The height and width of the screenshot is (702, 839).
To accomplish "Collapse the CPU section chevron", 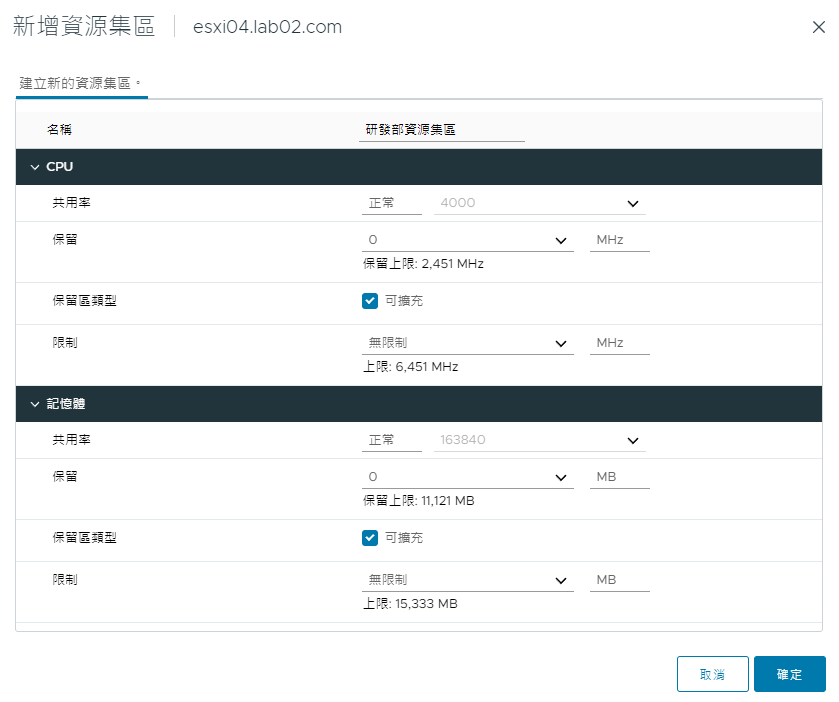I will (35, 167).
